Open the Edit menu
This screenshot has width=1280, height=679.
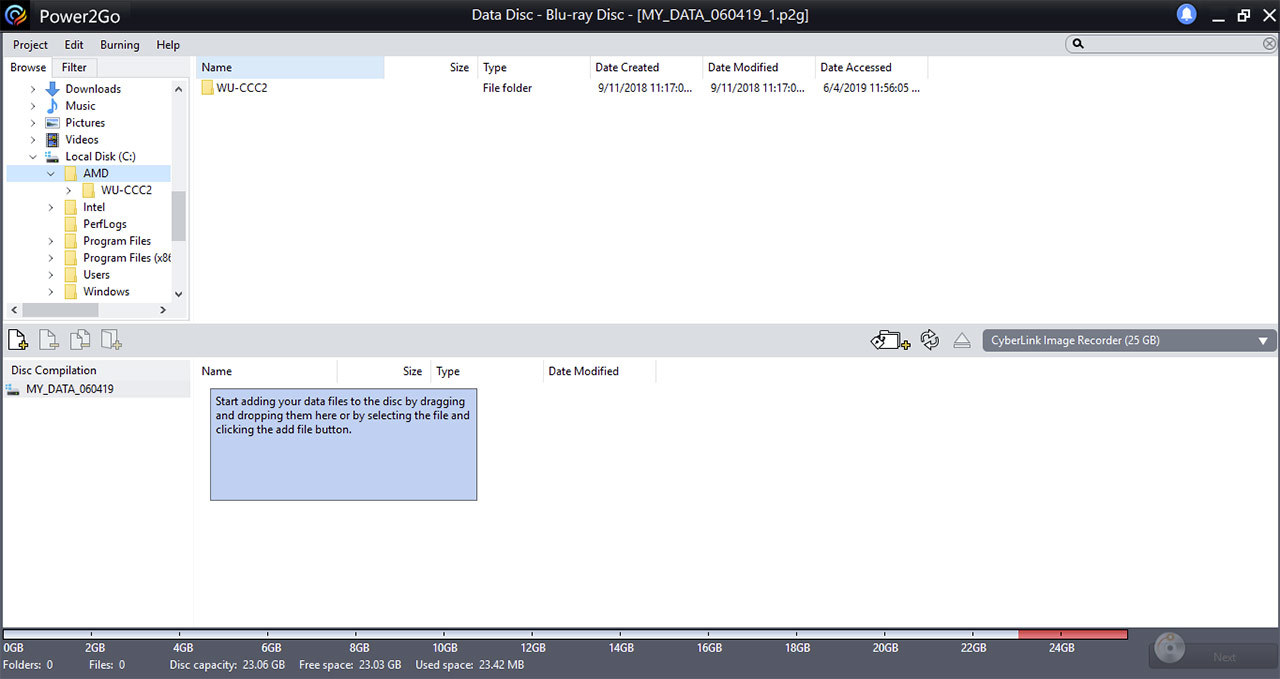pyautogui.click(x=74, y=45)
